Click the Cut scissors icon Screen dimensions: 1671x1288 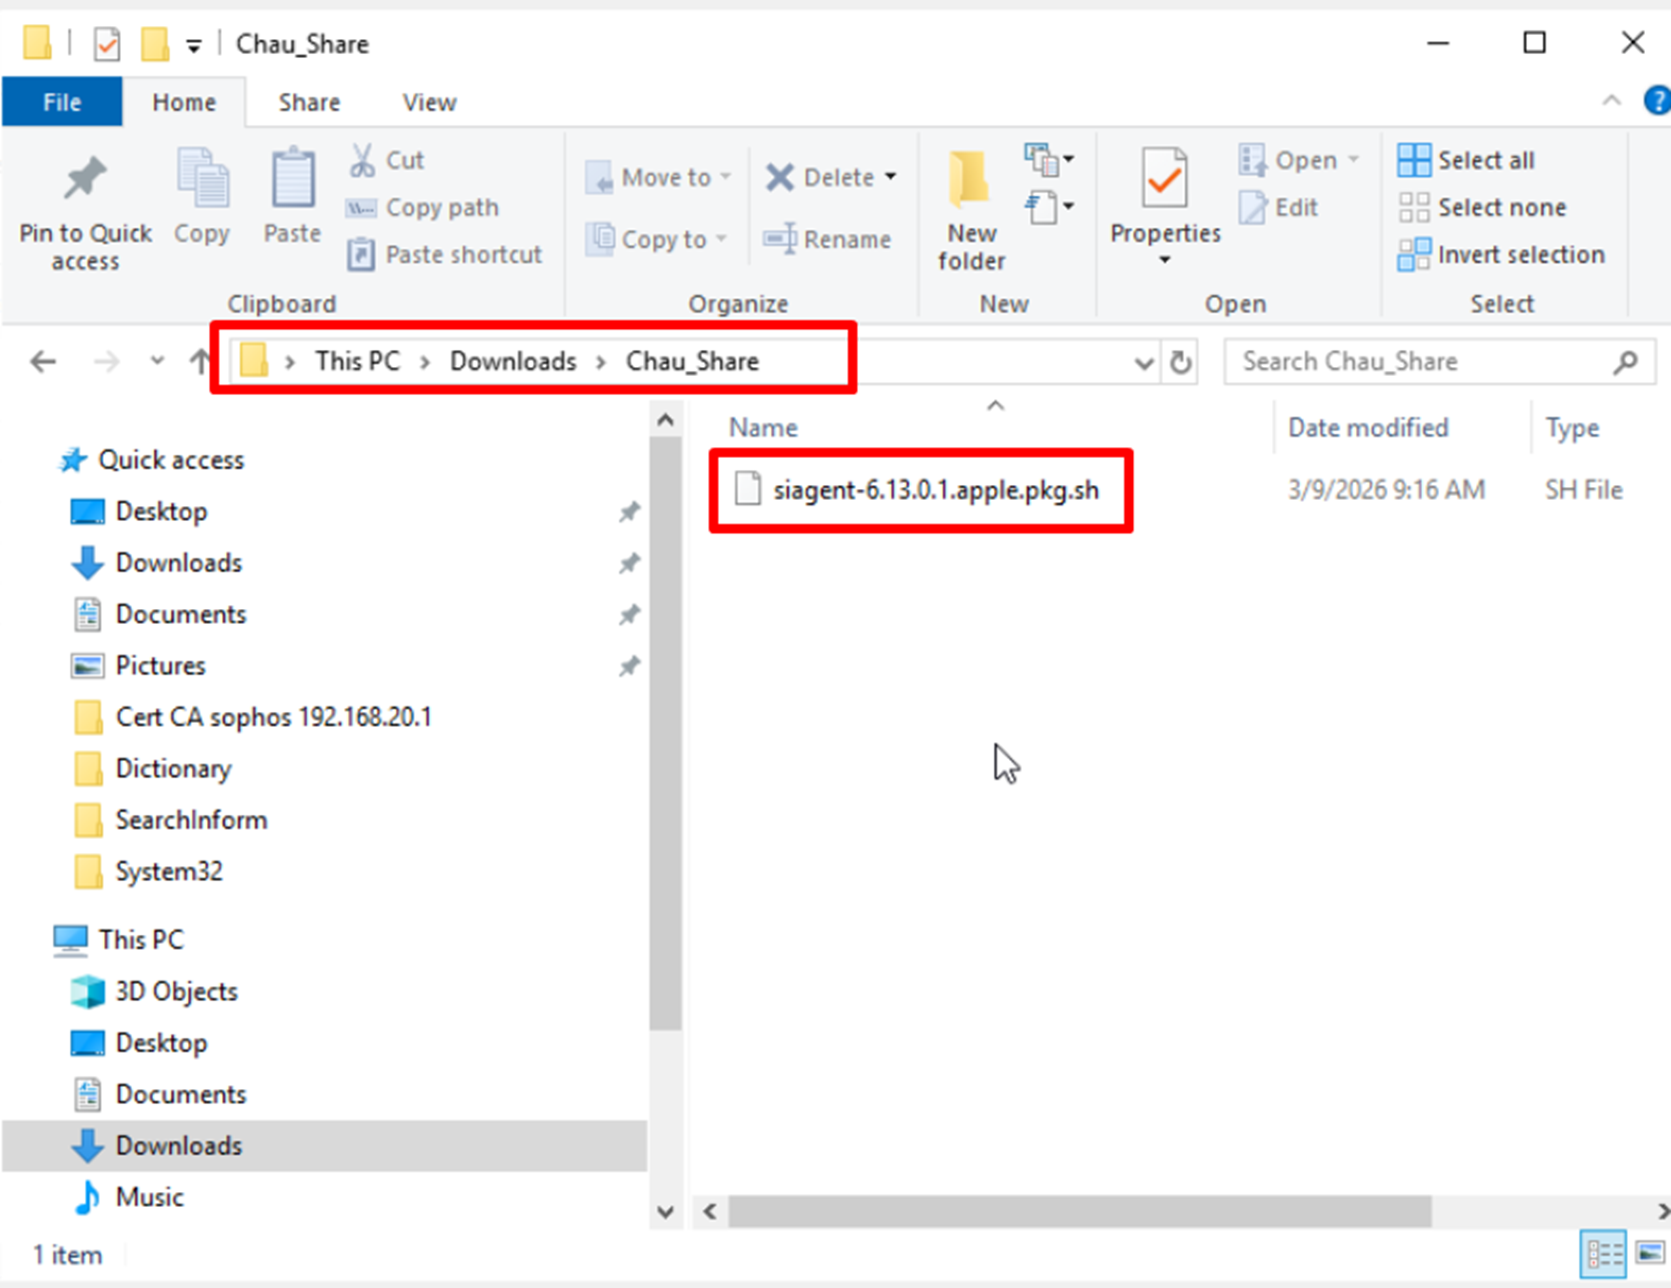click(x=362, y=159)
